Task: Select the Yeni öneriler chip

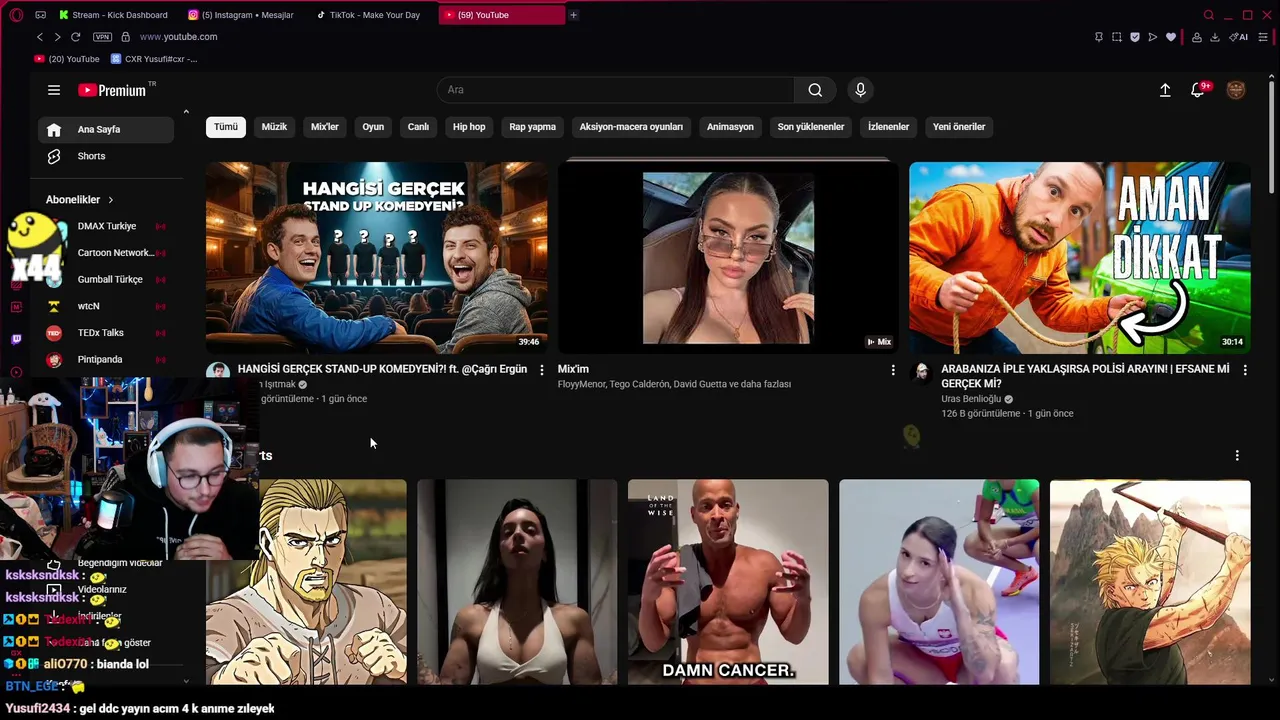Action: [x=959, y=127]
